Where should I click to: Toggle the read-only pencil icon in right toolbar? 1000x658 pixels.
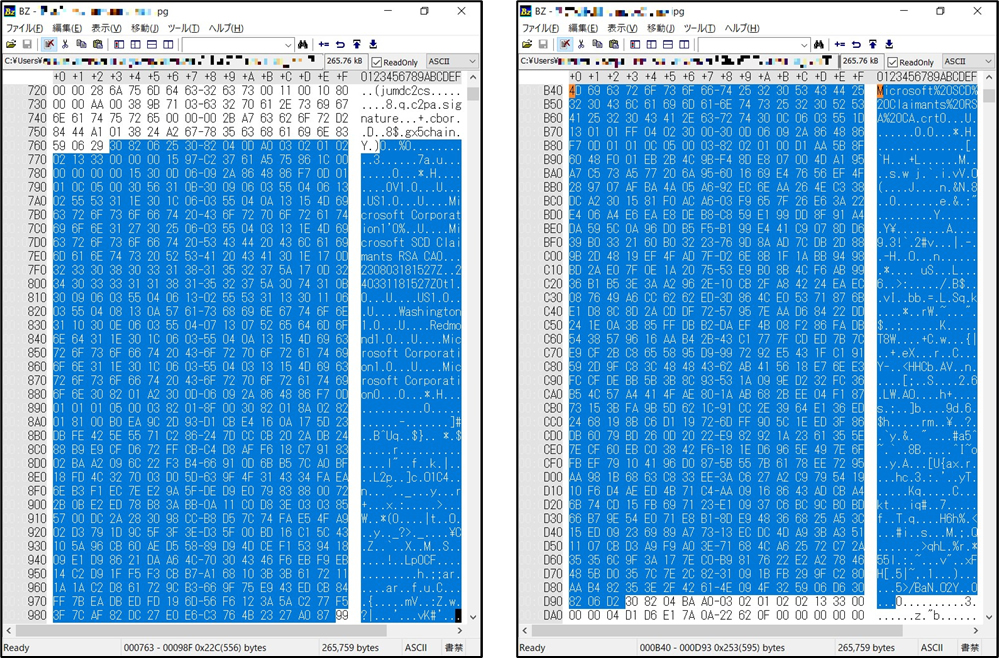click(x=564, y=45)
